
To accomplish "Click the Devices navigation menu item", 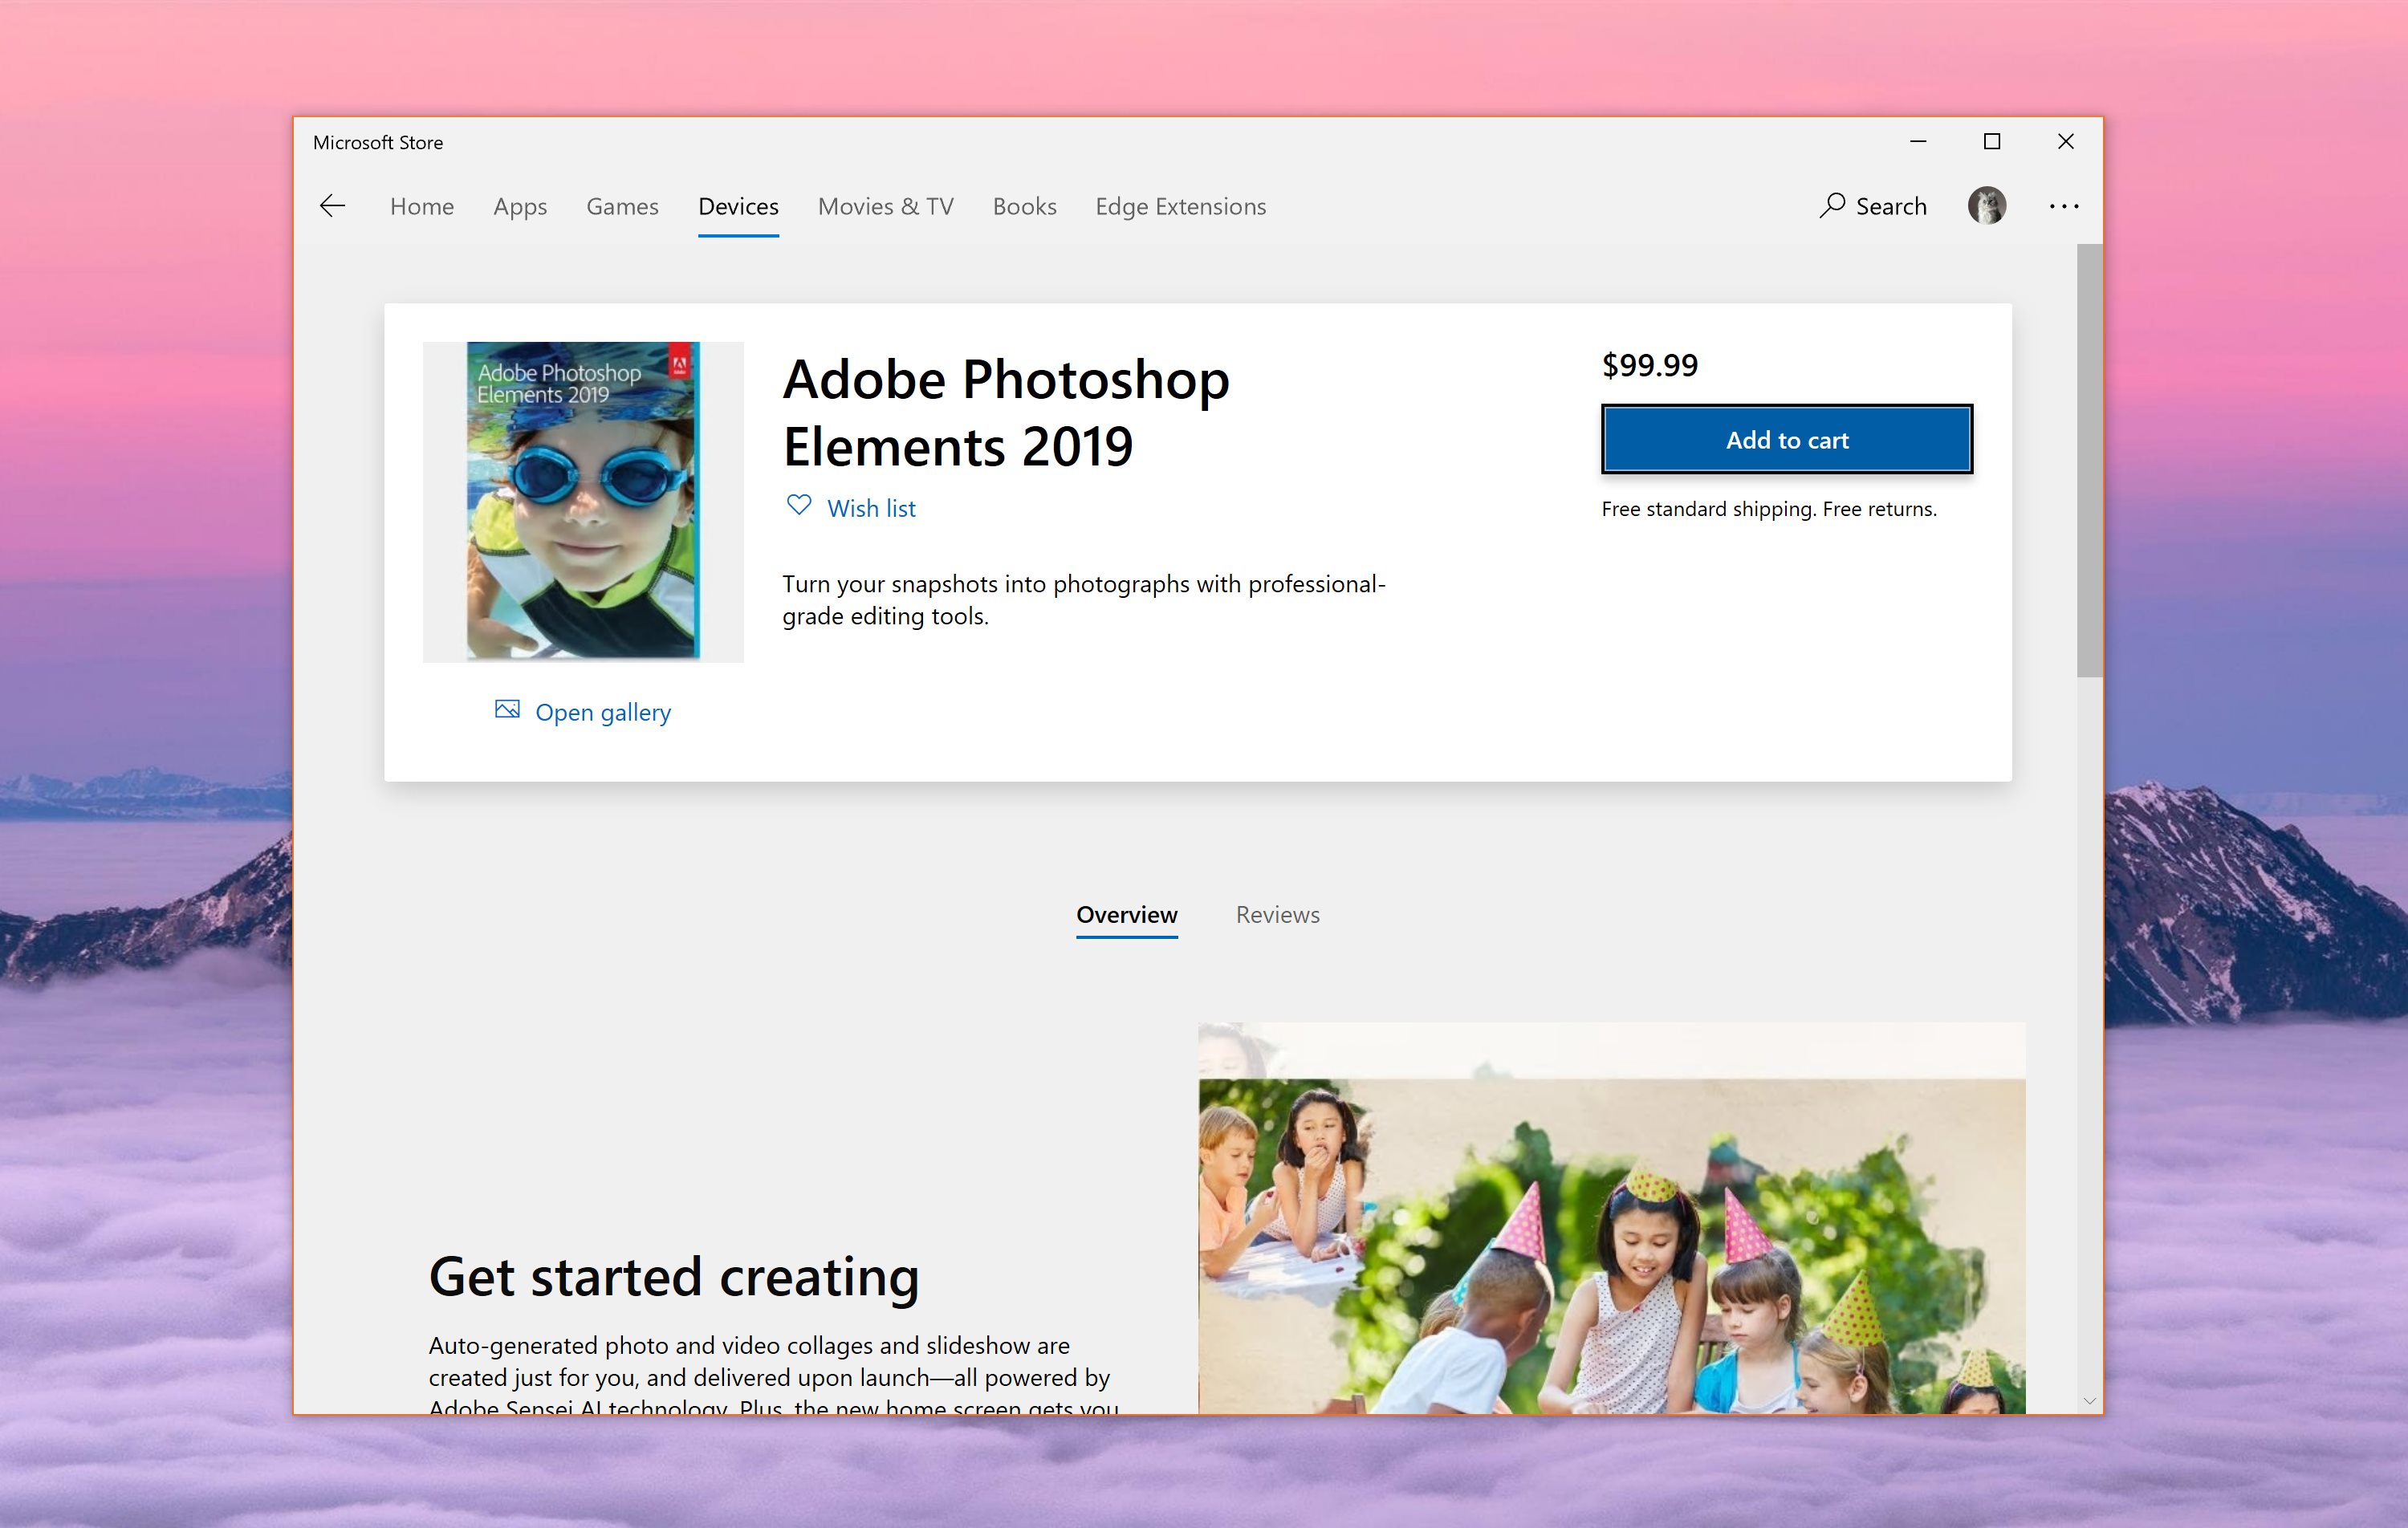I will [737, 205].
